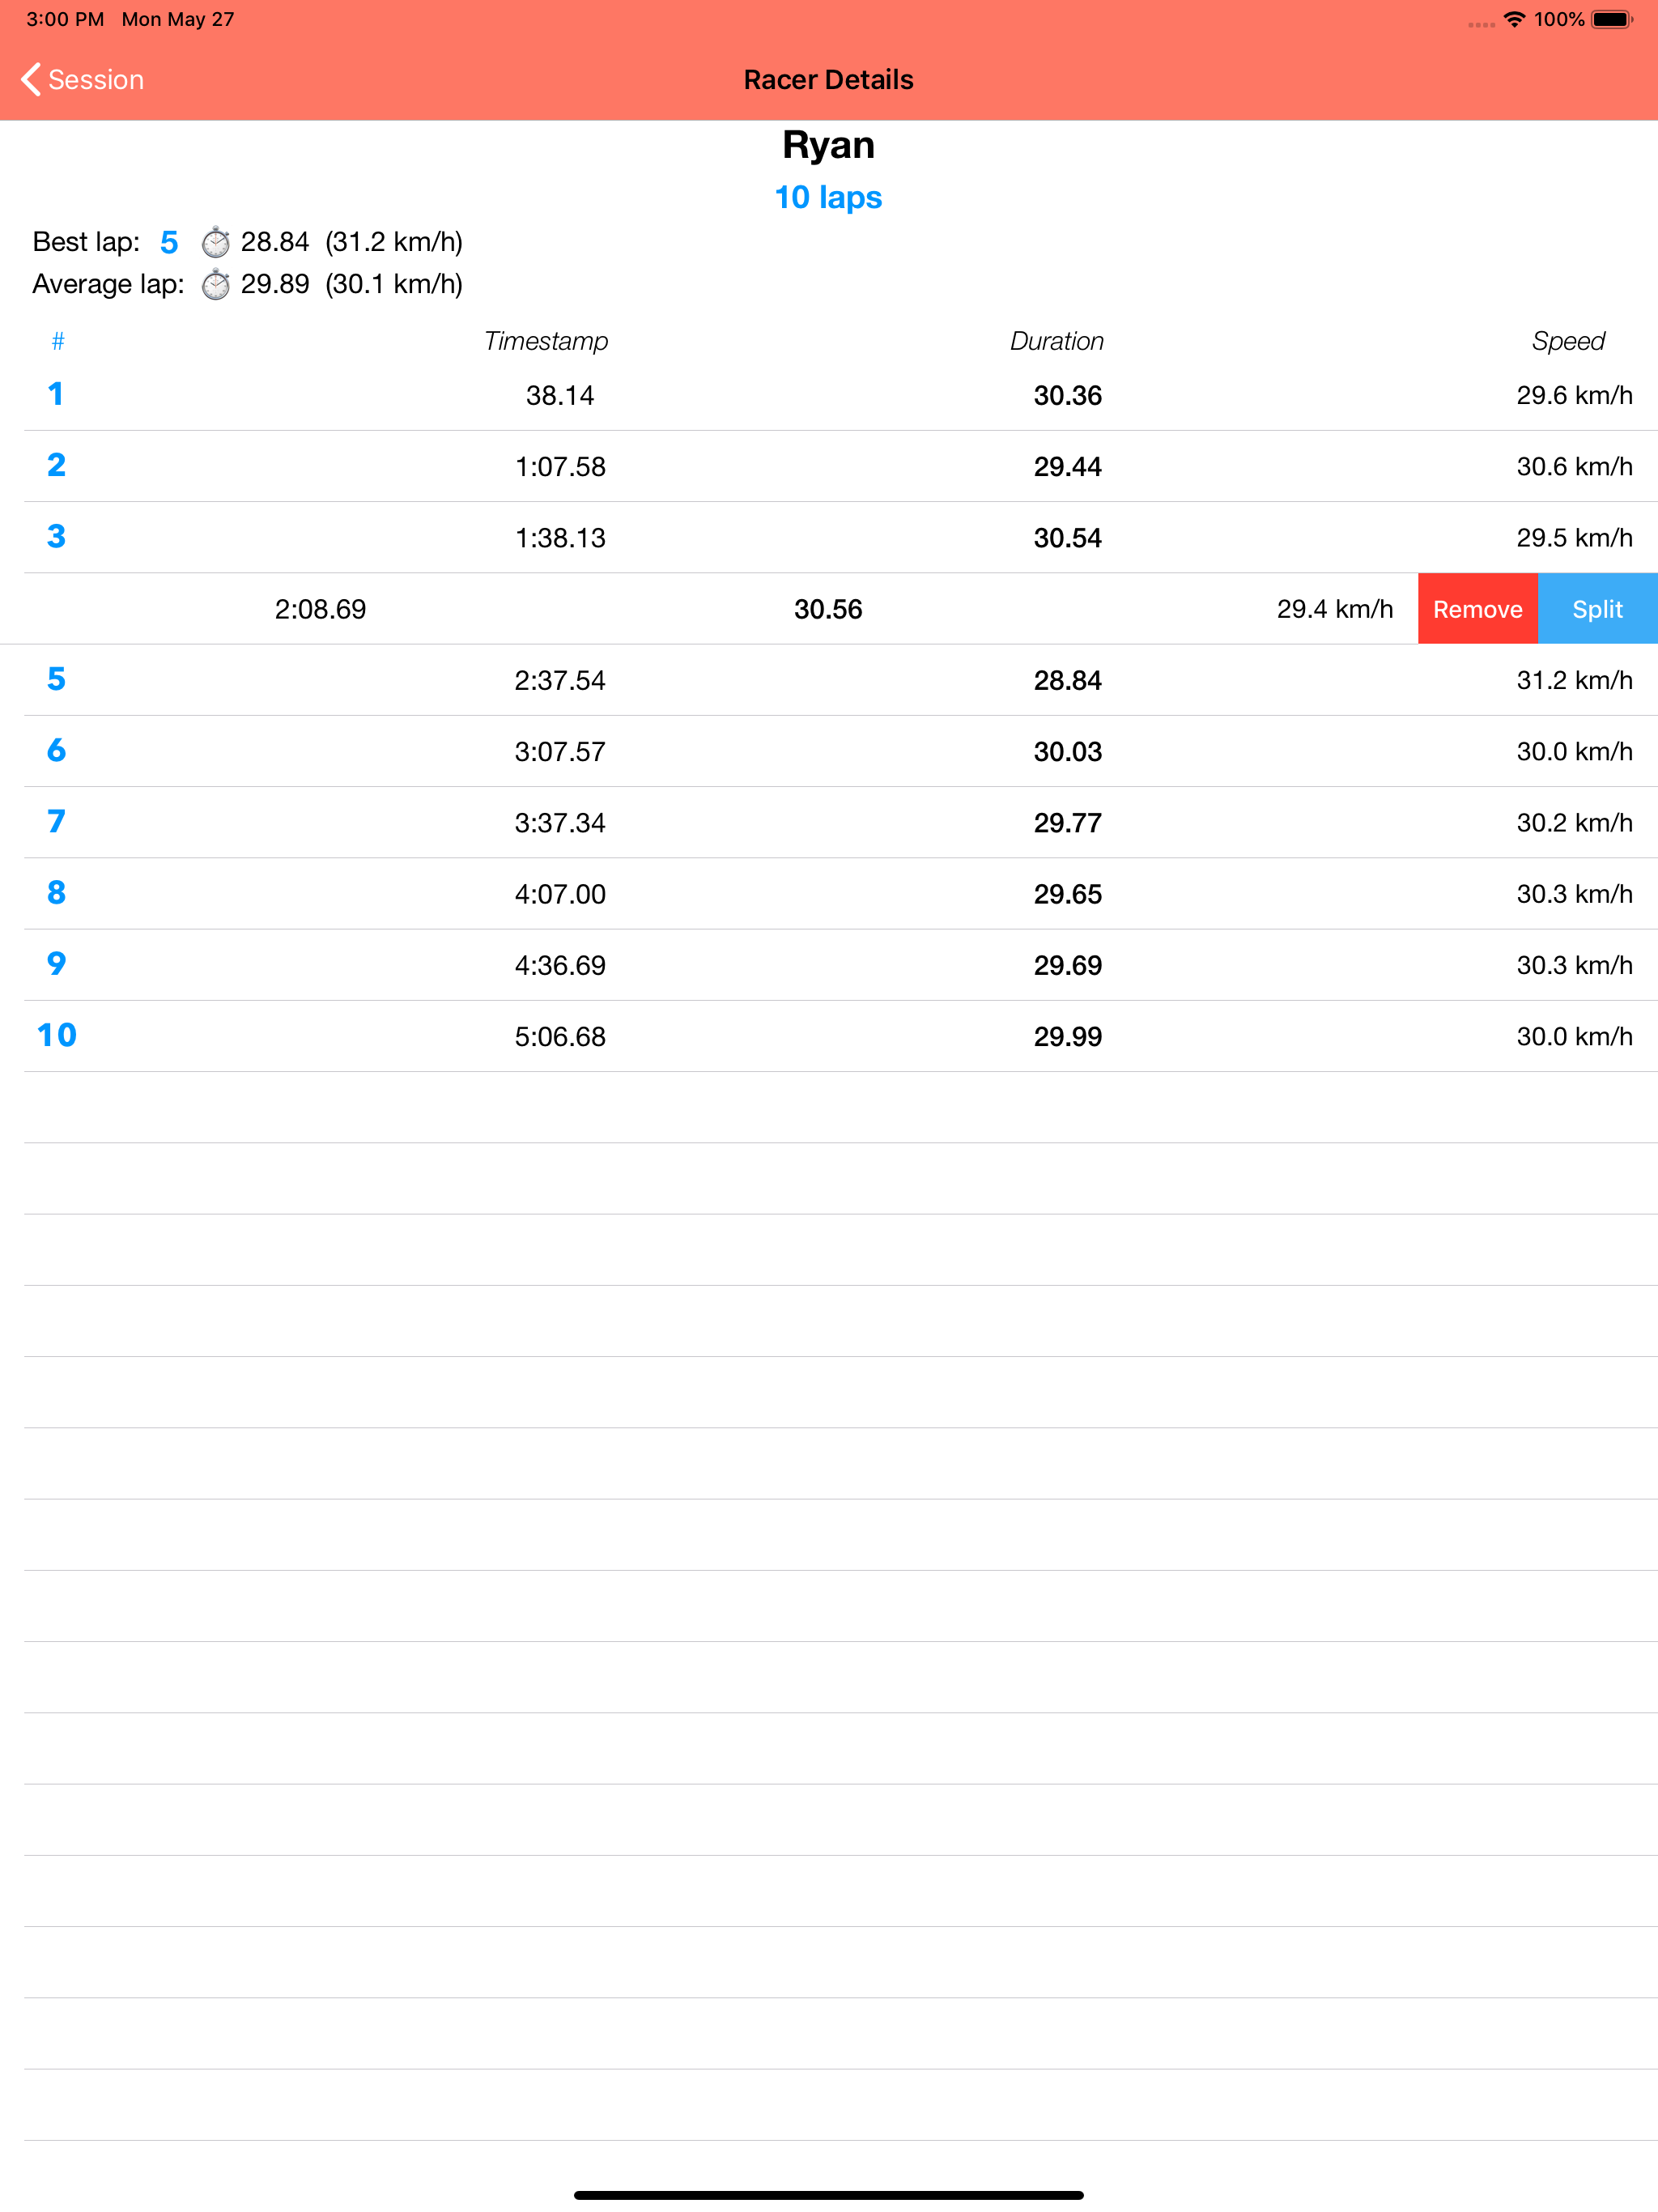
Task: Tap the racer name Ryan
Action: (828, 146)
